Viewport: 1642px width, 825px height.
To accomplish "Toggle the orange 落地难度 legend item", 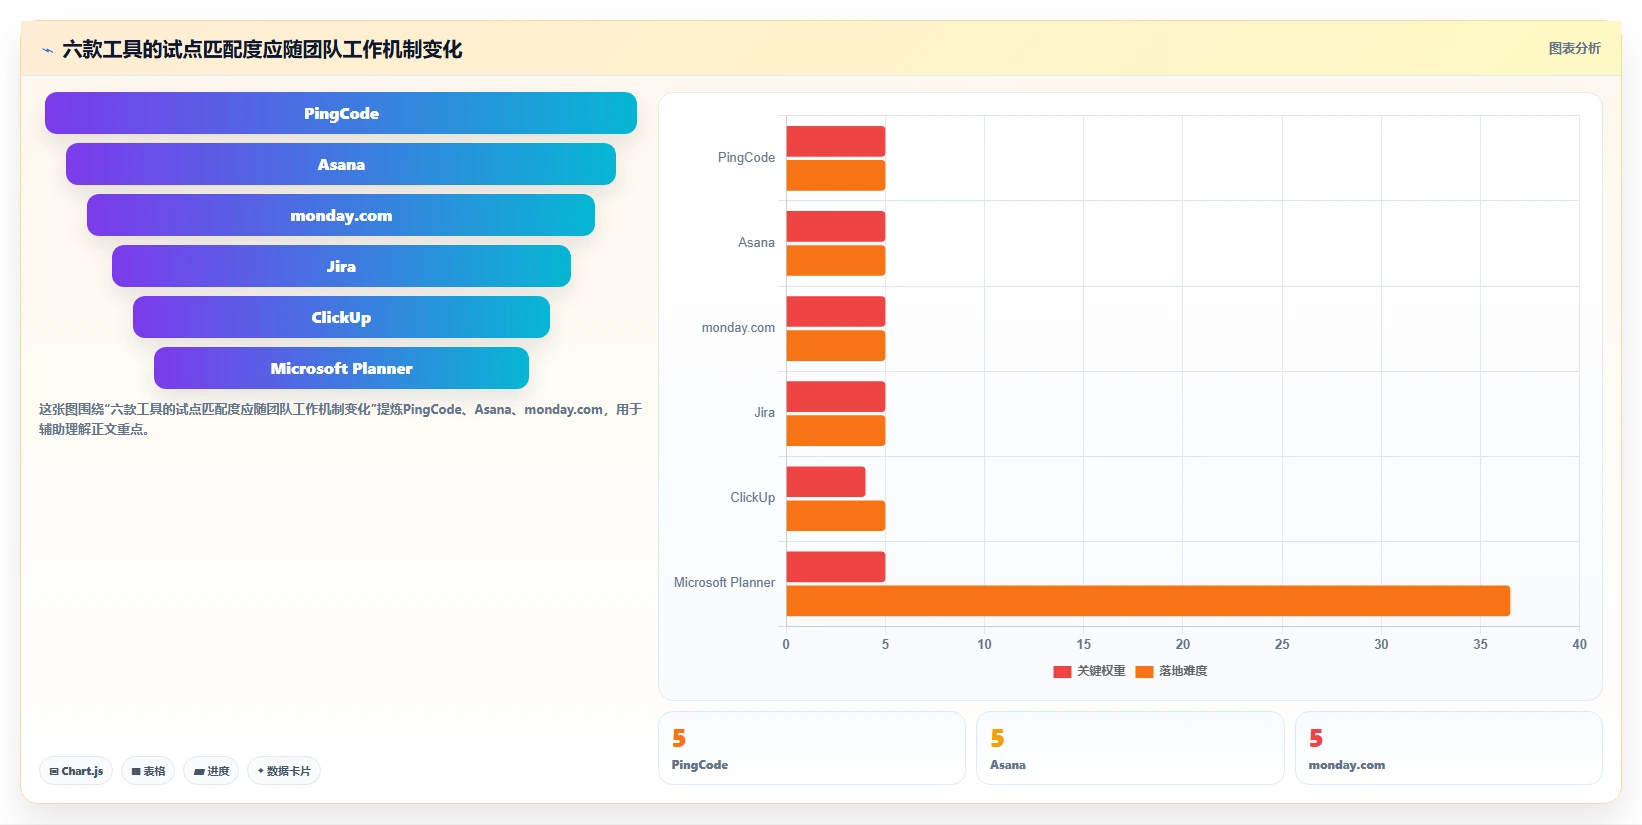I will tap(1171, 671).
